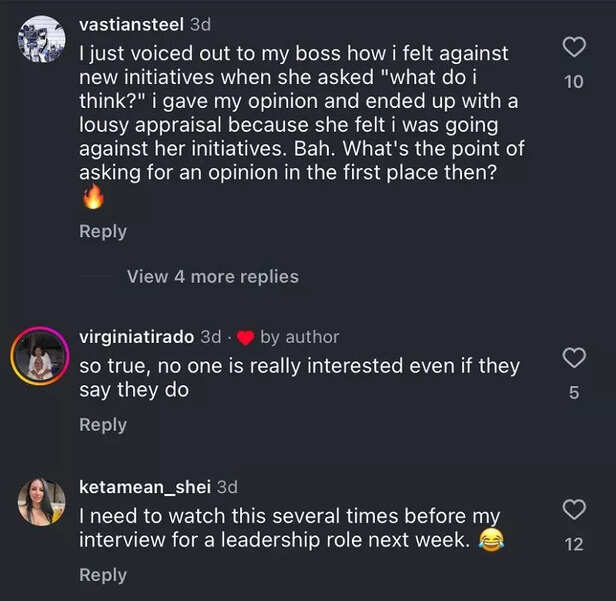The image size is (616, 601).
Task: Reply to virginiatirado's comment
Action: pyautogui.click(x=103, y=424)
